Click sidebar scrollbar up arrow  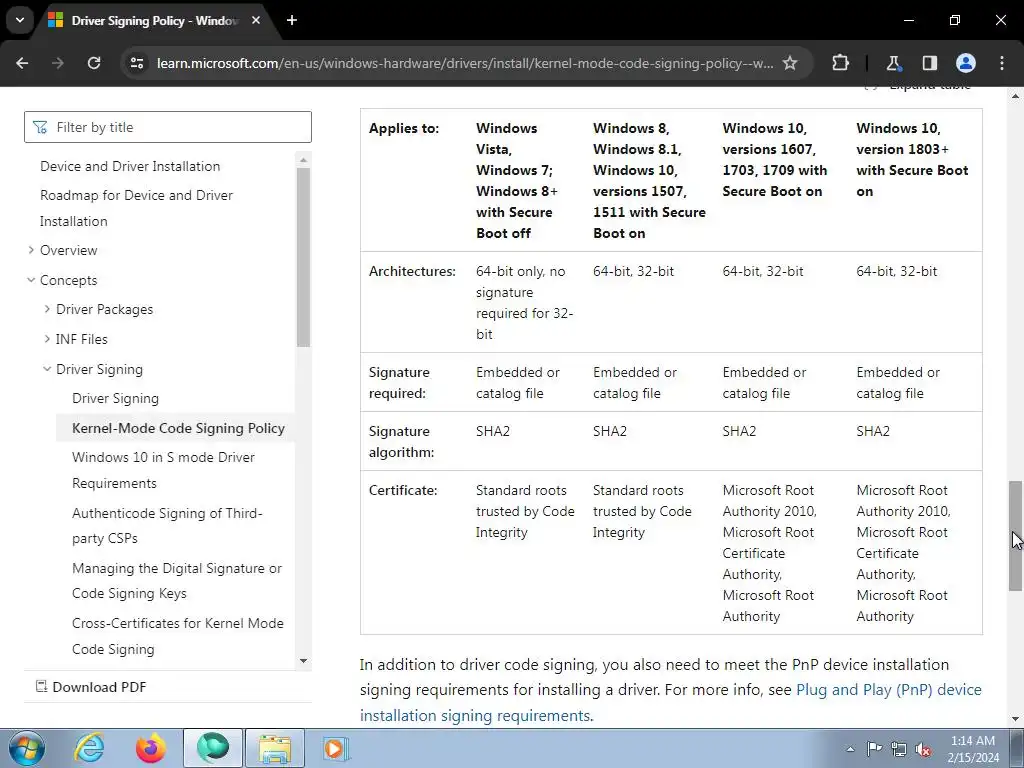coord(303,159)
